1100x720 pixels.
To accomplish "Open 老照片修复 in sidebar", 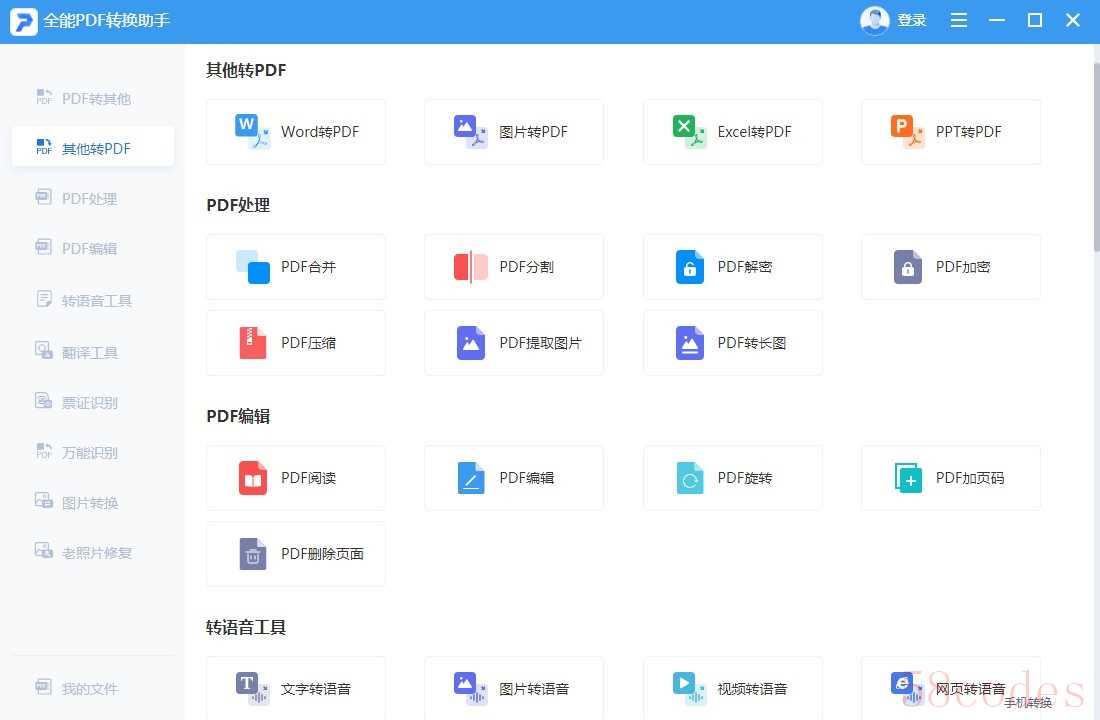I will point(93,552).
